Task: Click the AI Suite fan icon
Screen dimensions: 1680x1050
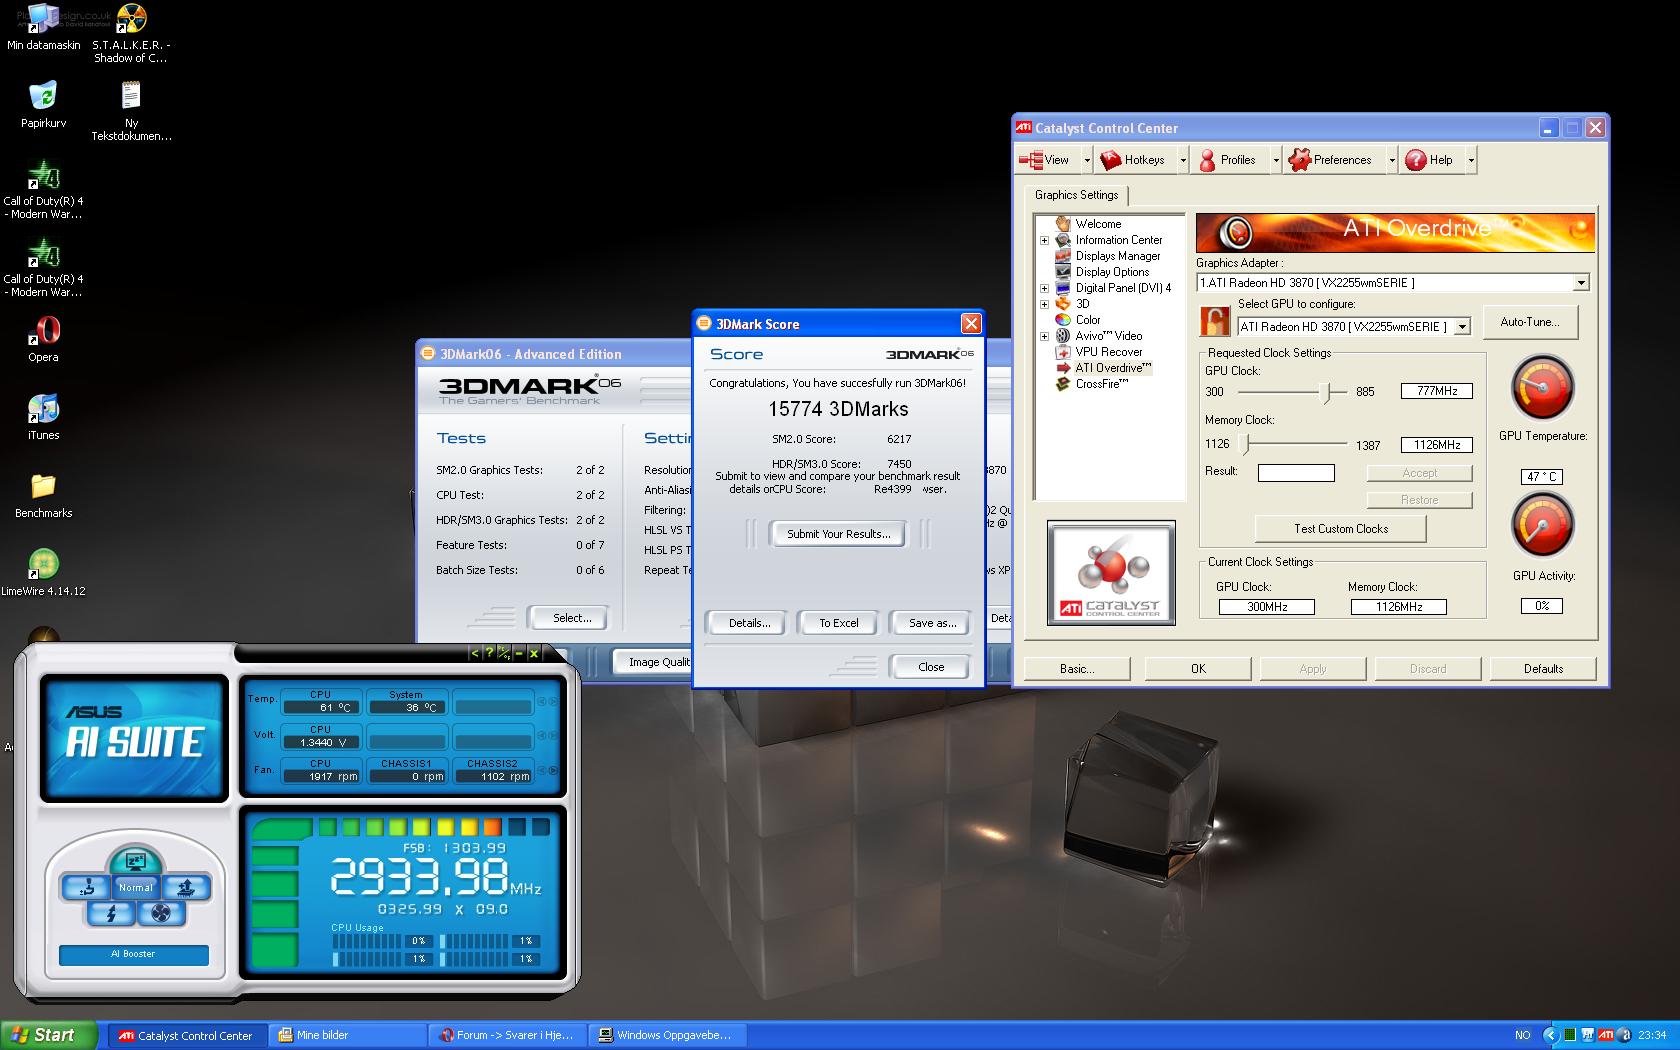Action: (x=160, y=912)
